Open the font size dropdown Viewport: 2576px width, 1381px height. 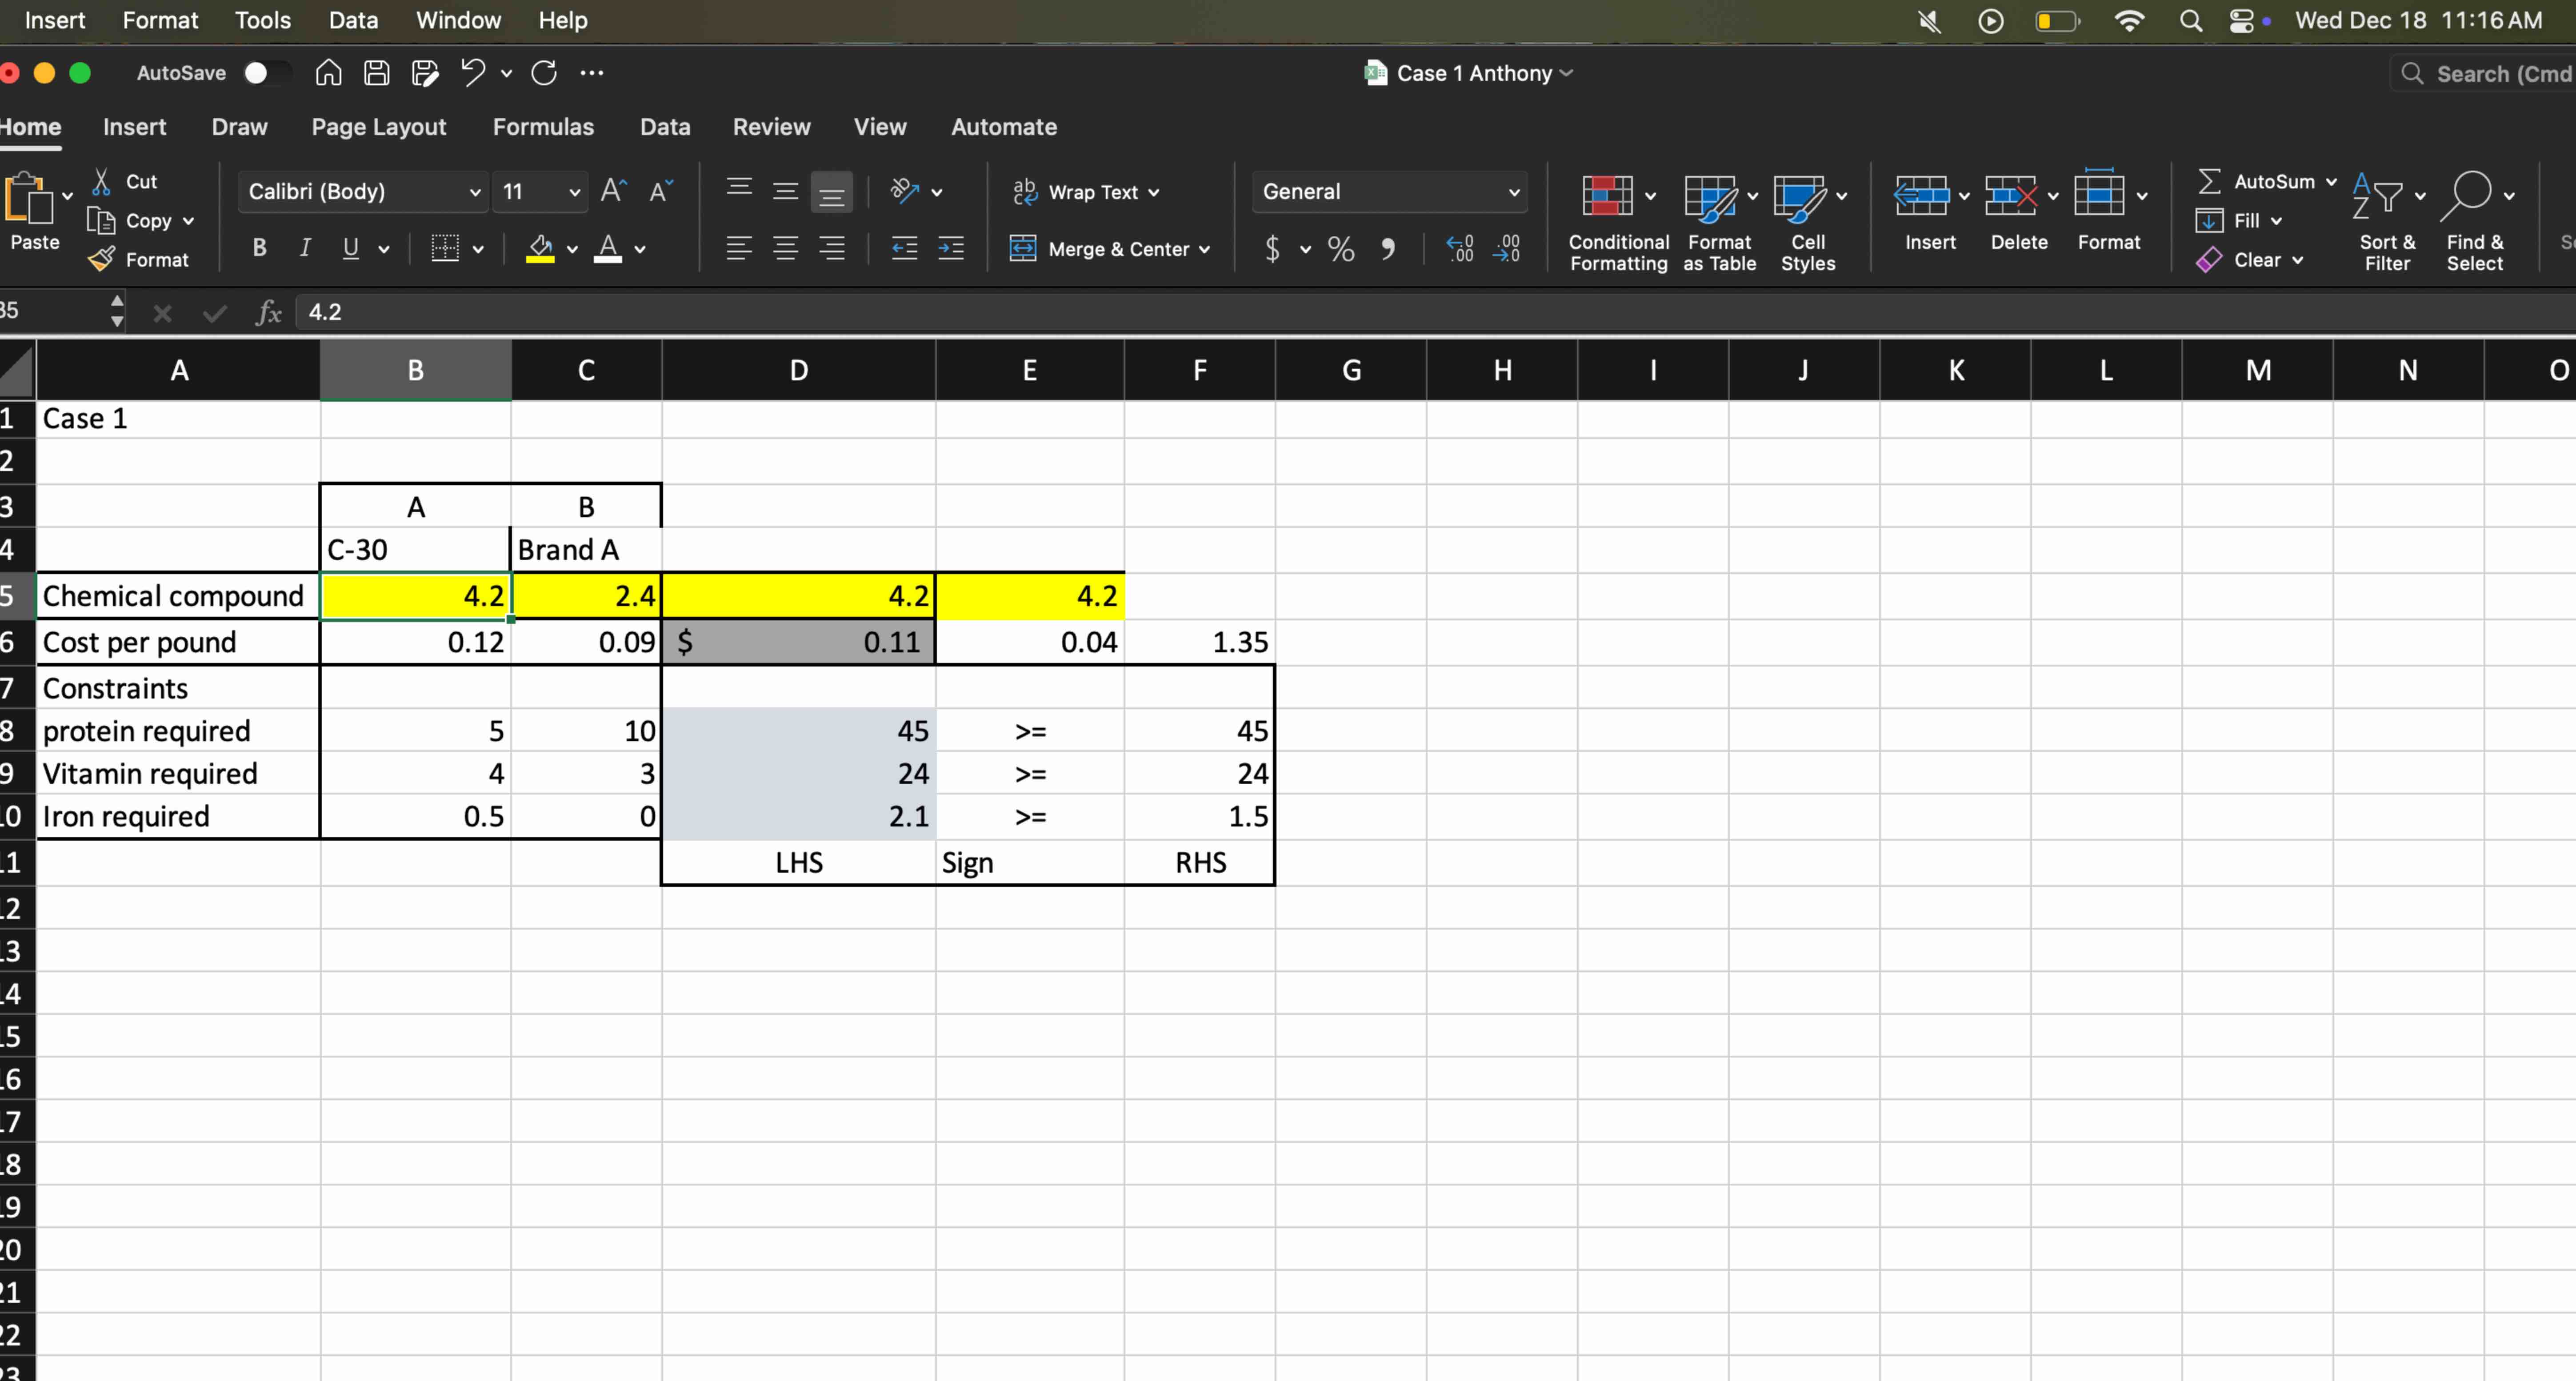click(x=575, y=192)
